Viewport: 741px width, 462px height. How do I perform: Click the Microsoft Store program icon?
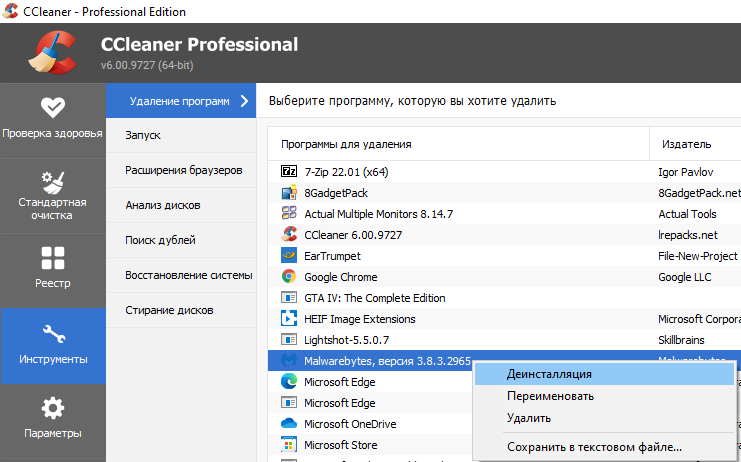click(x=289, y=445)
